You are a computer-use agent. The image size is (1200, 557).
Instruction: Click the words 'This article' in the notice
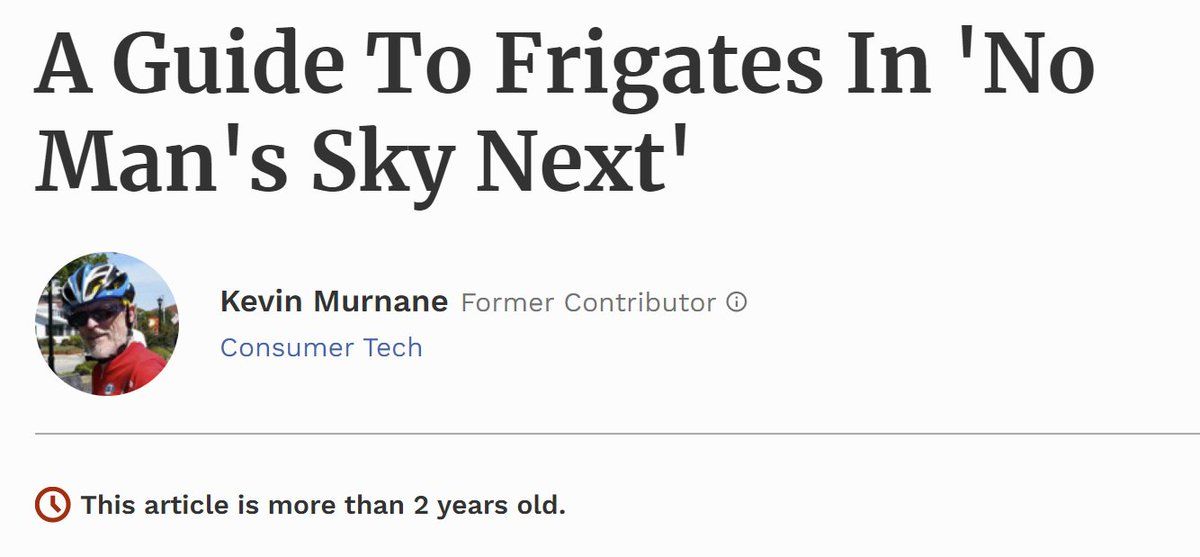pyautogui.click(x=155, y=505)
